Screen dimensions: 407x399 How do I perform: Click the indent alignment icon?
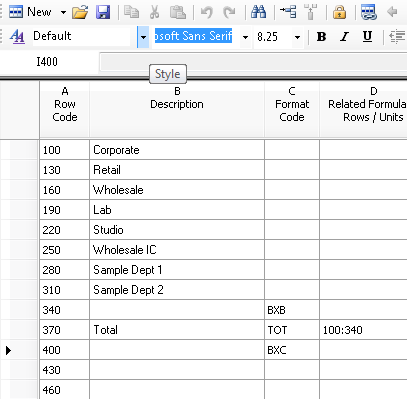coord(397,37)
